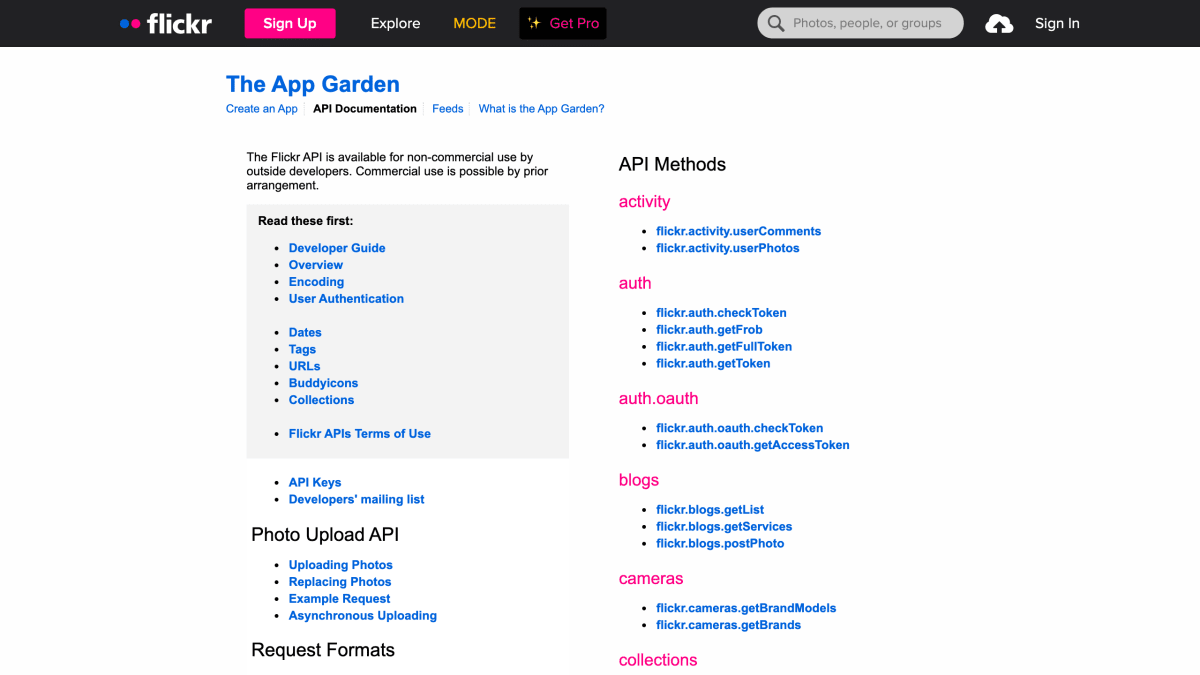Open flickr.auth.oauth.getAccessToken method
The width and height of the screenshot is (1200, 675).
pyautogui.click(x=753, y=445)
